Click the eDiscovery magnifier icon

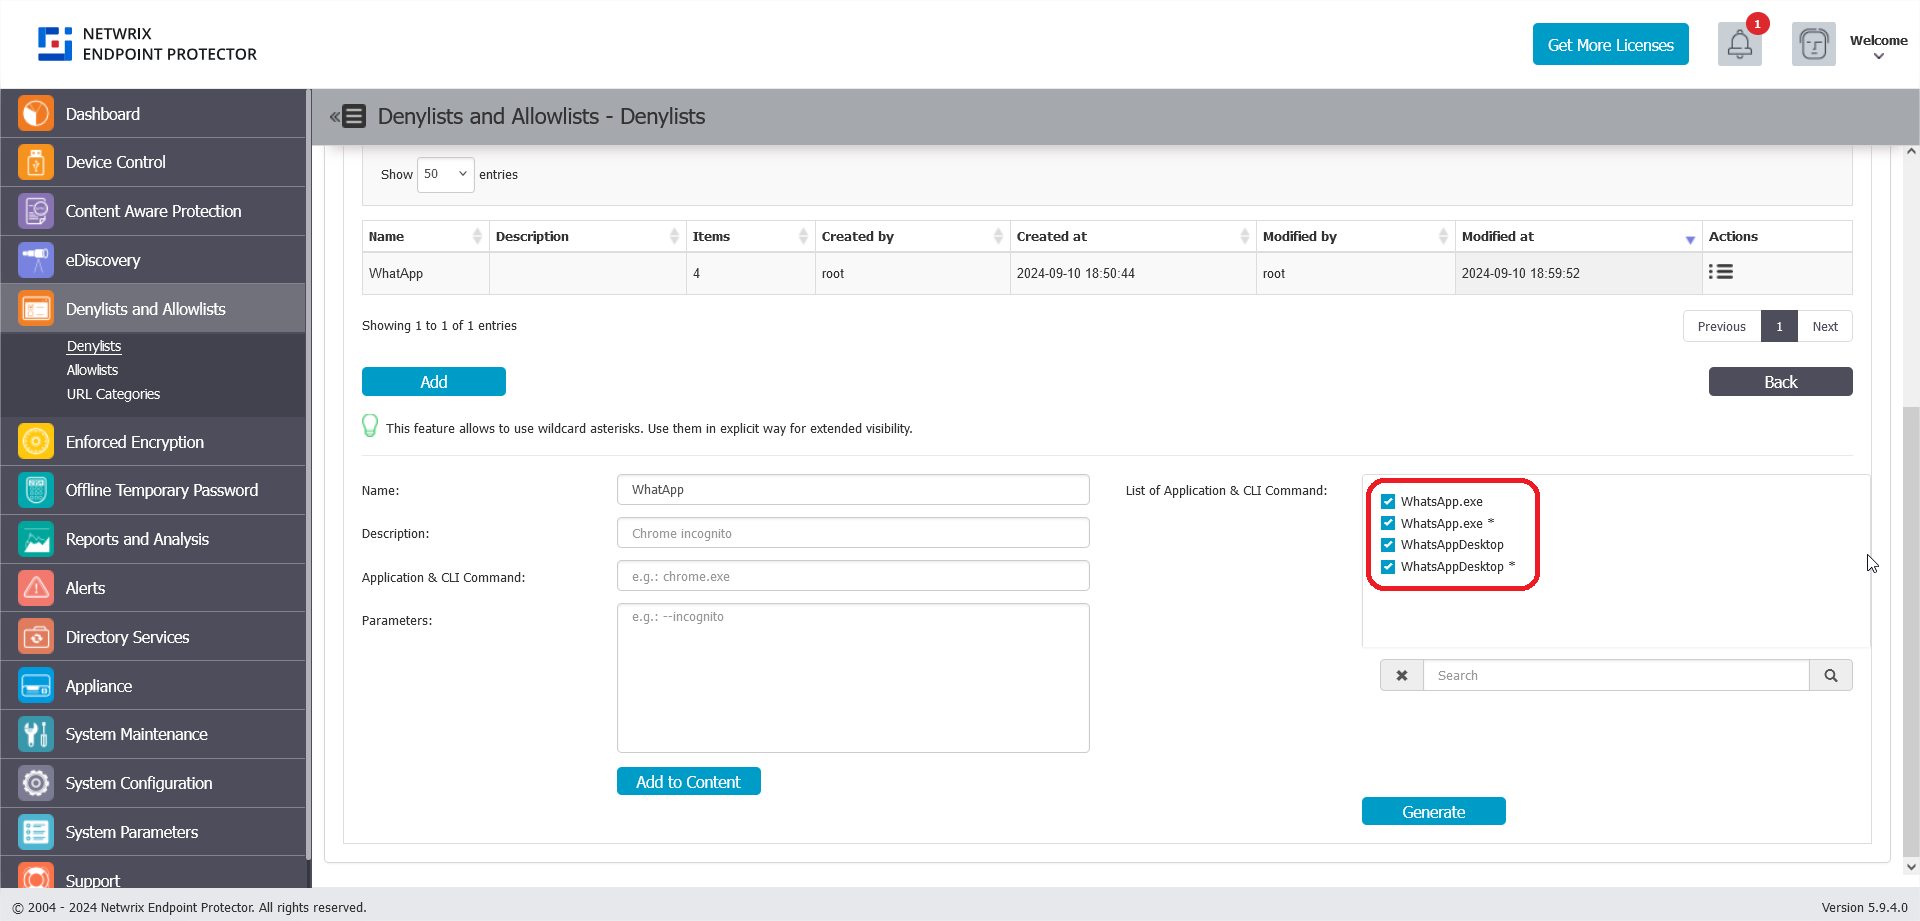tap(35, 259)
